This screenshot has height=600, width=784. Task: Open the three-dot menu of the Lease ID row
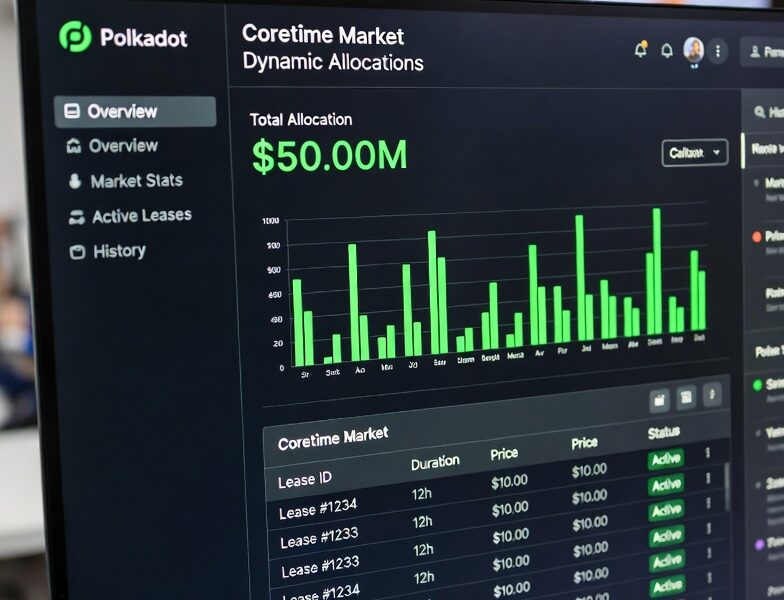[x=708, y=453]
